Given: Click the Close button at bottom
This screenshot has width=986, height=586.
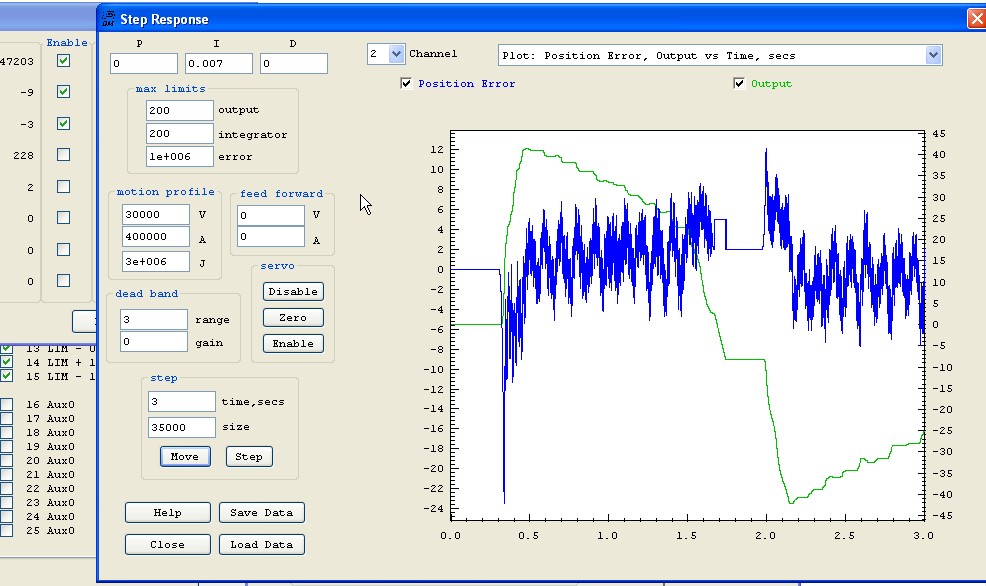Looking at the screenshot, I should coord(167,545).
